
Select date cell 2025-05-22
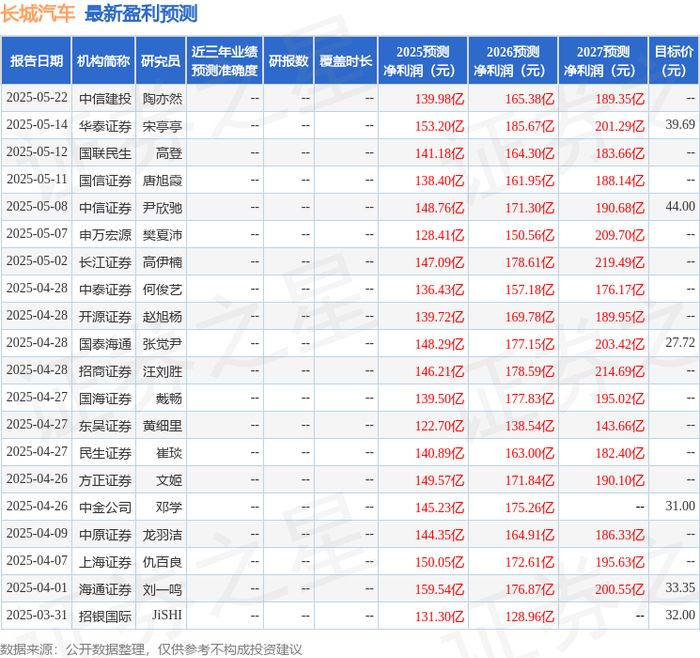click(37, 98)
